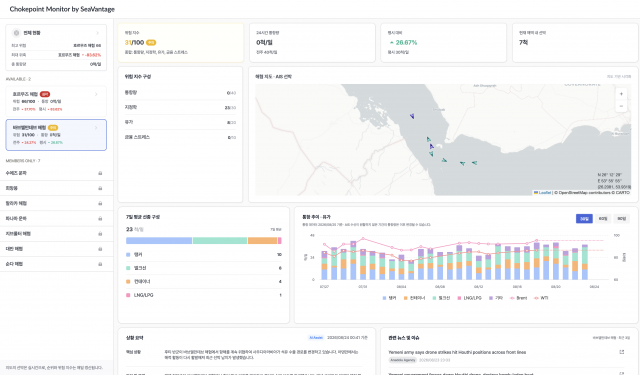Screen dimensions: 640x375
Task: Click the green up-arrow beside 26.67%
Action: [x=392, y=42]
